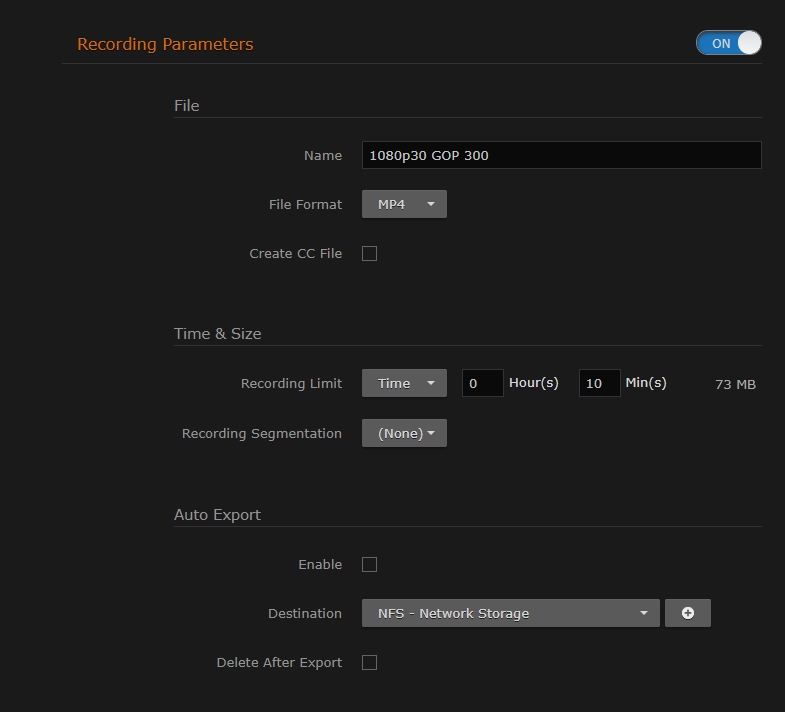Open the Recording Limit Time dropdown

[404, 383]
